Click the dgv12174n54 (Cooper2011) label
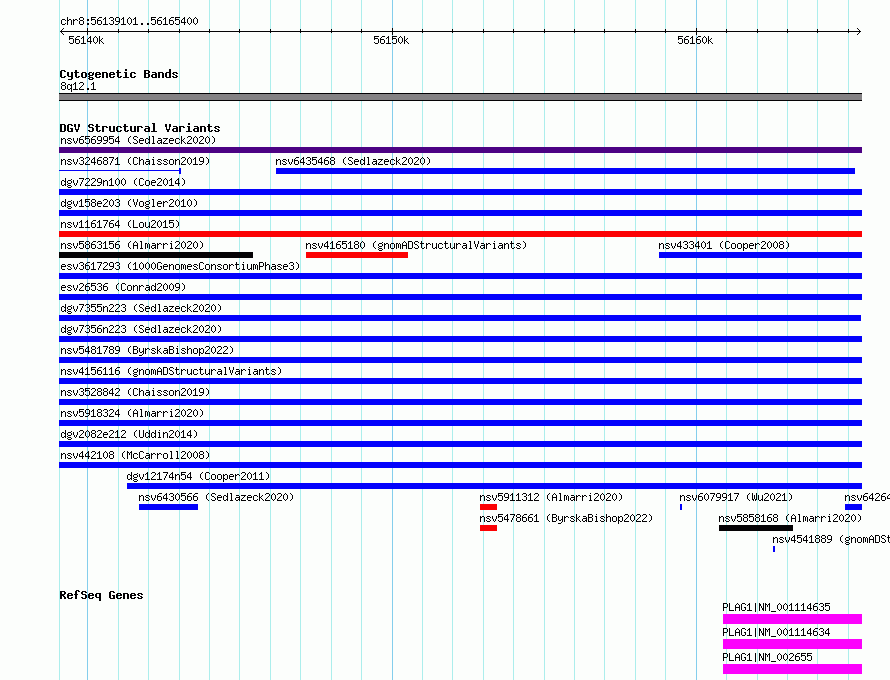Screen dimensions: 890x680 198,476
